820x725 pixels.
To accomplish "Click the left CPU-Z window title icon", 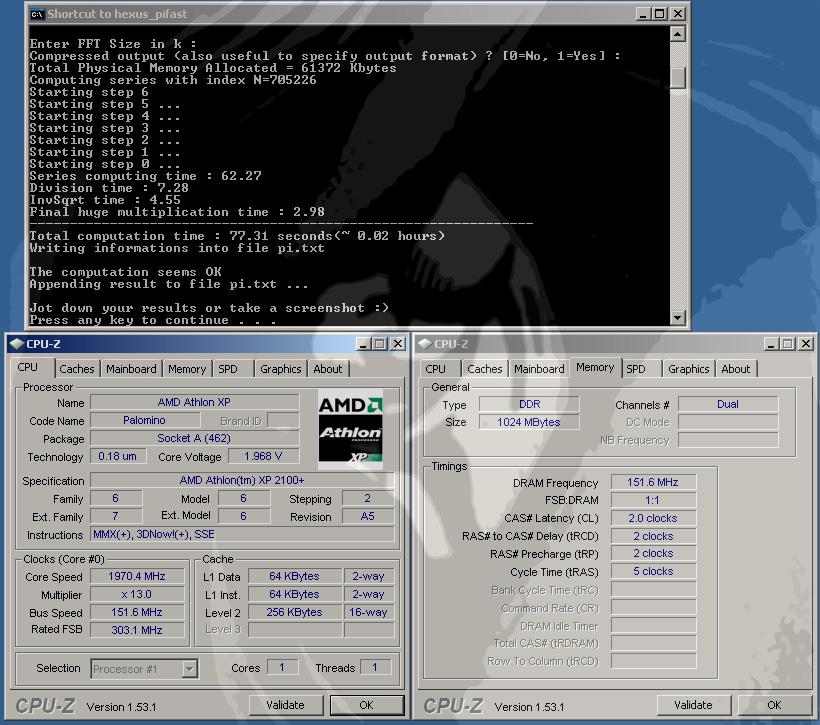I will point(17,344).
